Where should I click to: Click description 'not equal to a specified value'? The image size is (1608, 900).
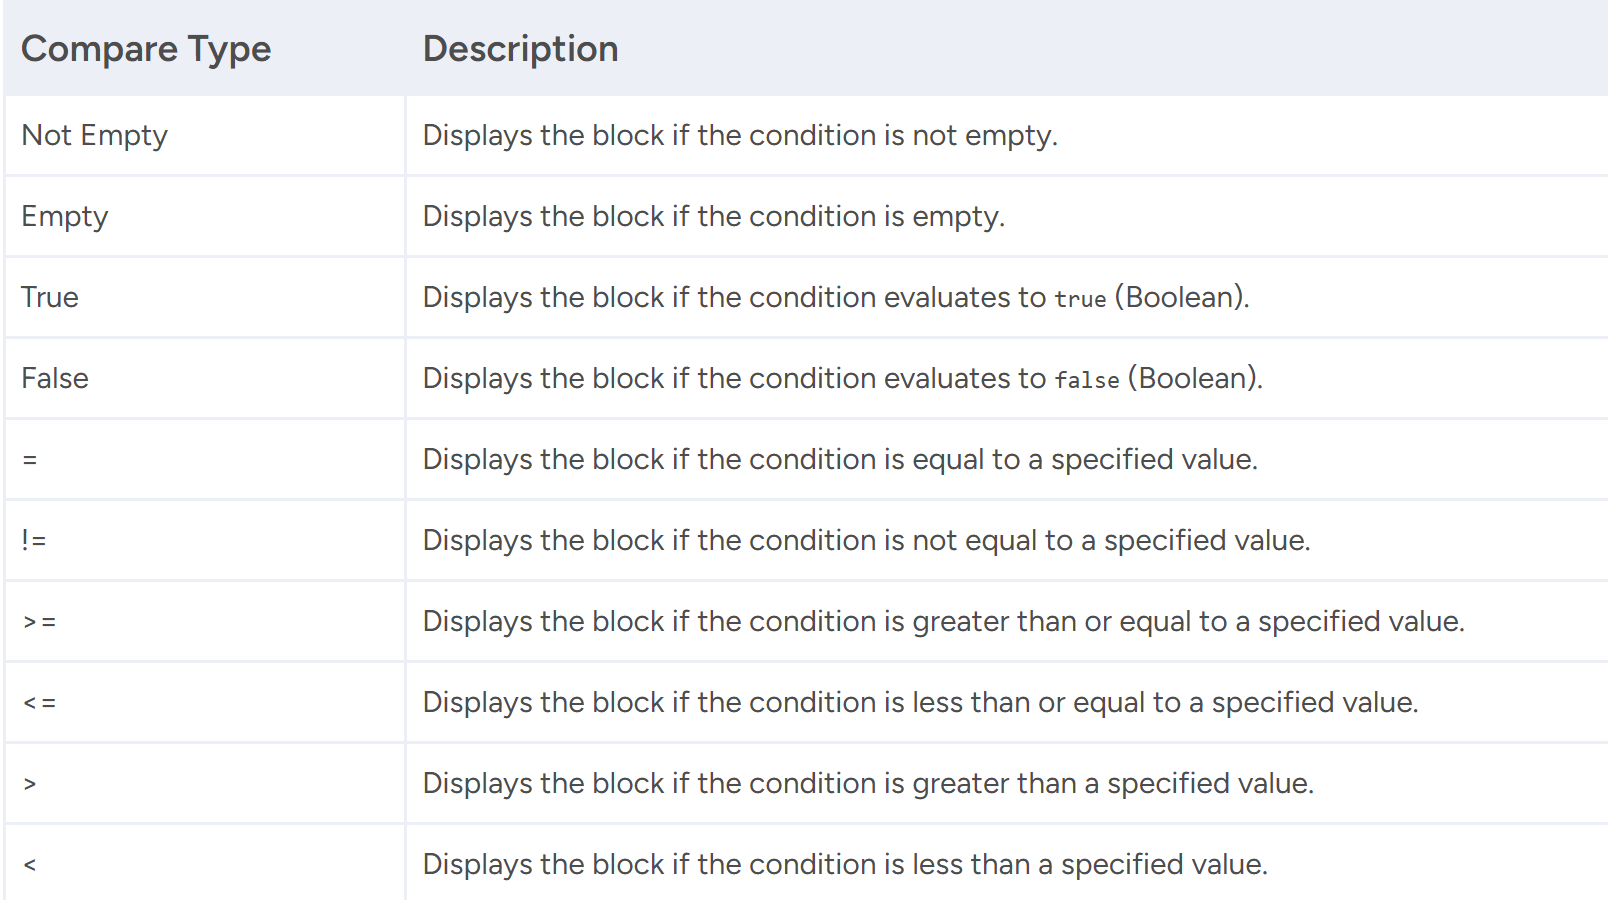[866, 540]
